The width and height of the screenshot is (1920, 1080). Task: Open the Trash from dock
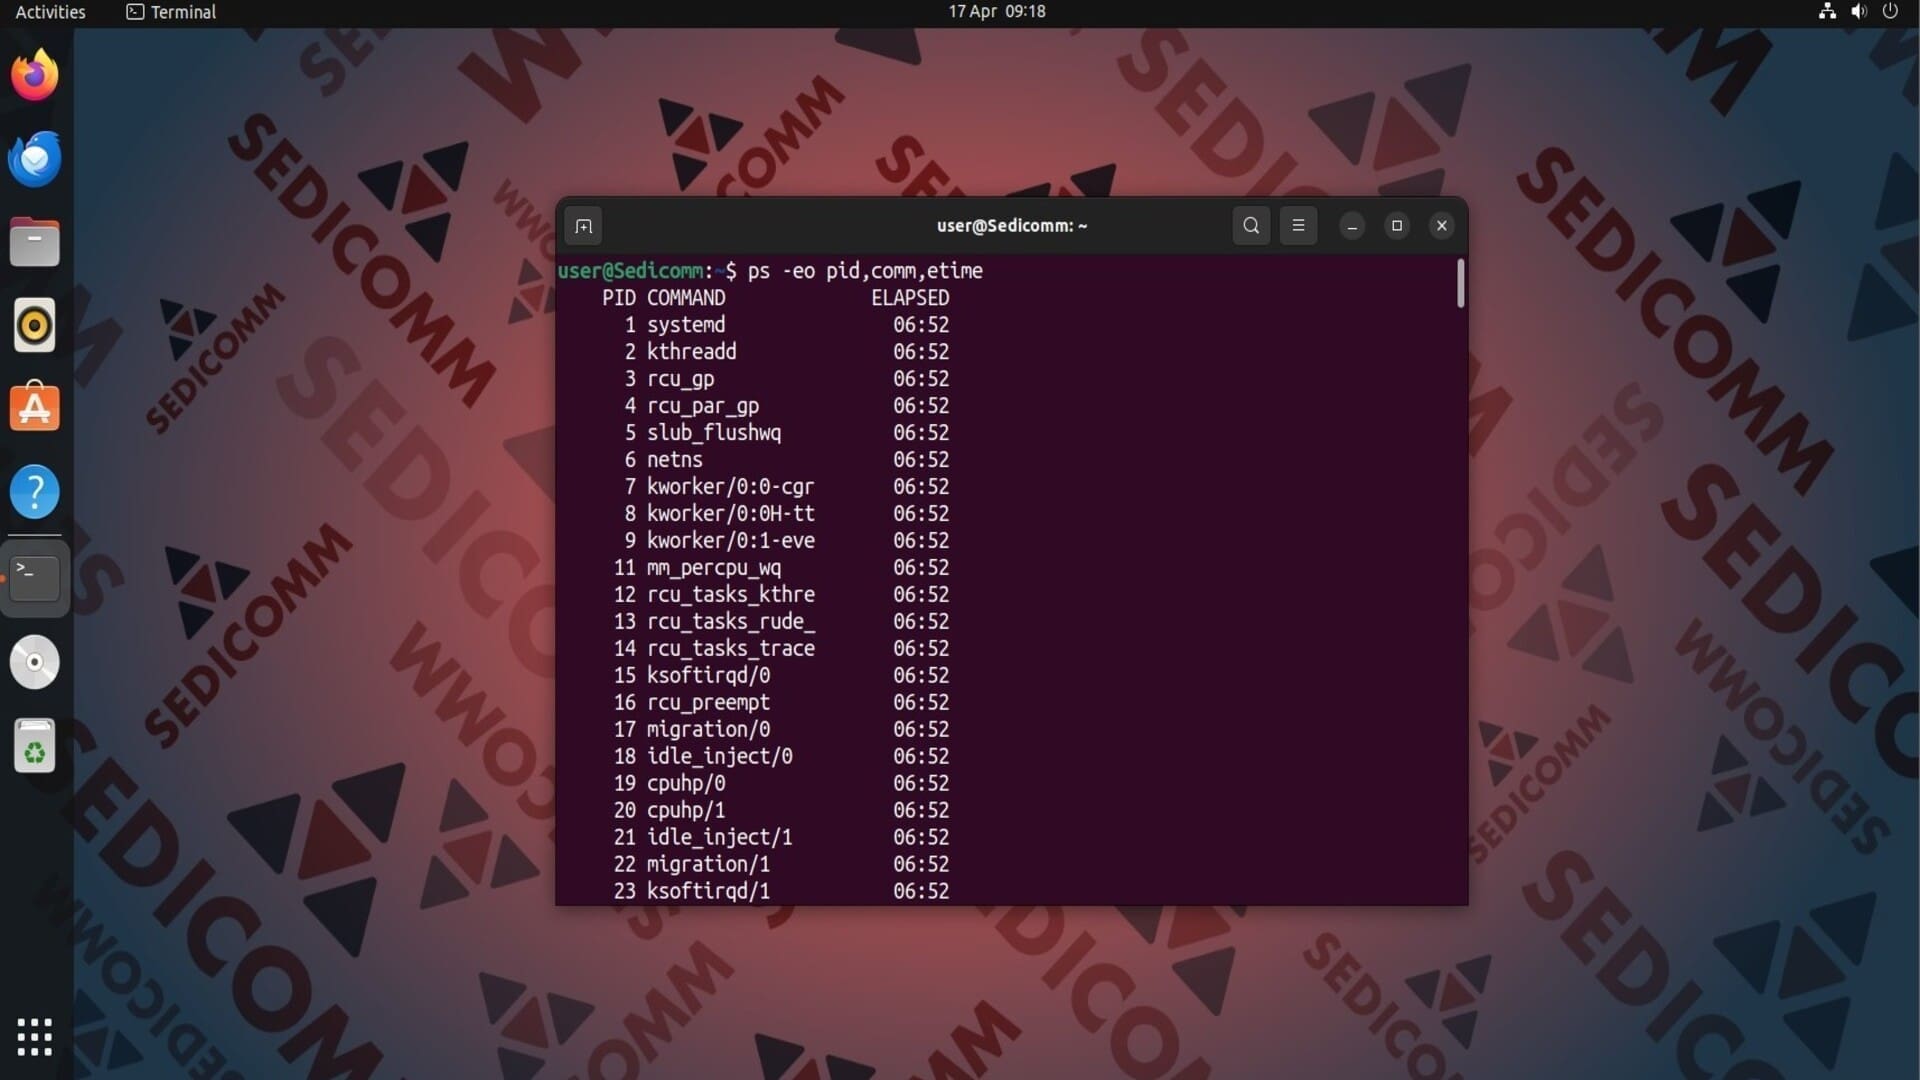(x=35, y=746)
